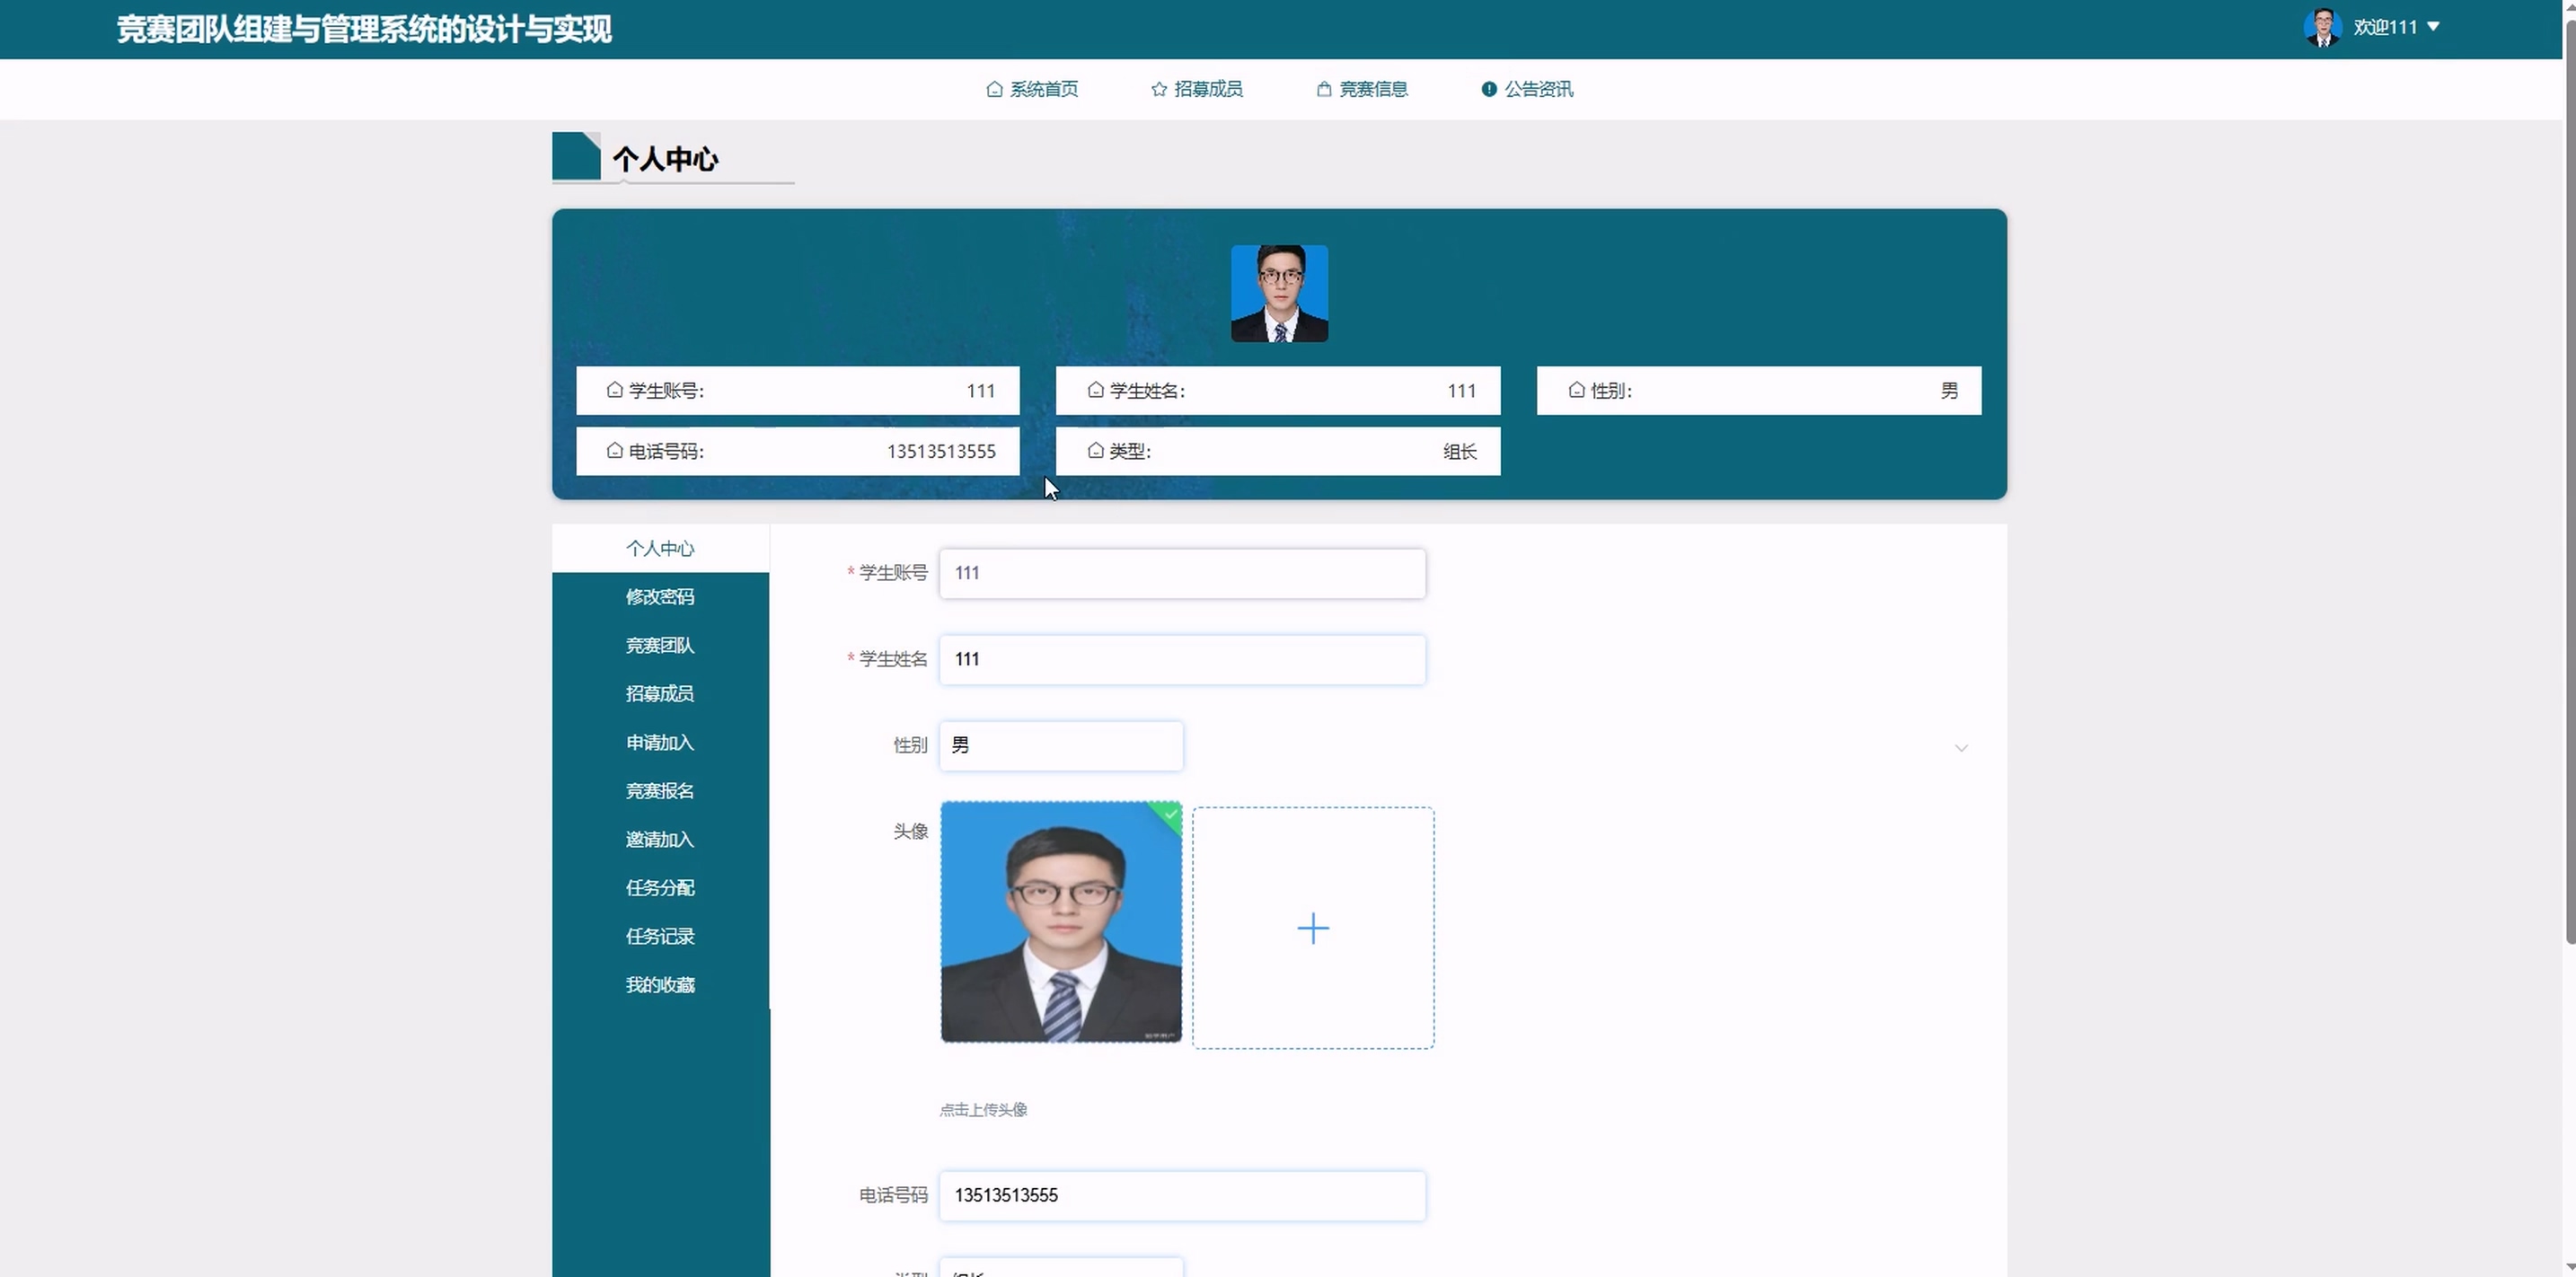Click the icon beside 学生账号 in the info card
The height and width of the screenshot is (1277, 2576).
pos(614,390)
